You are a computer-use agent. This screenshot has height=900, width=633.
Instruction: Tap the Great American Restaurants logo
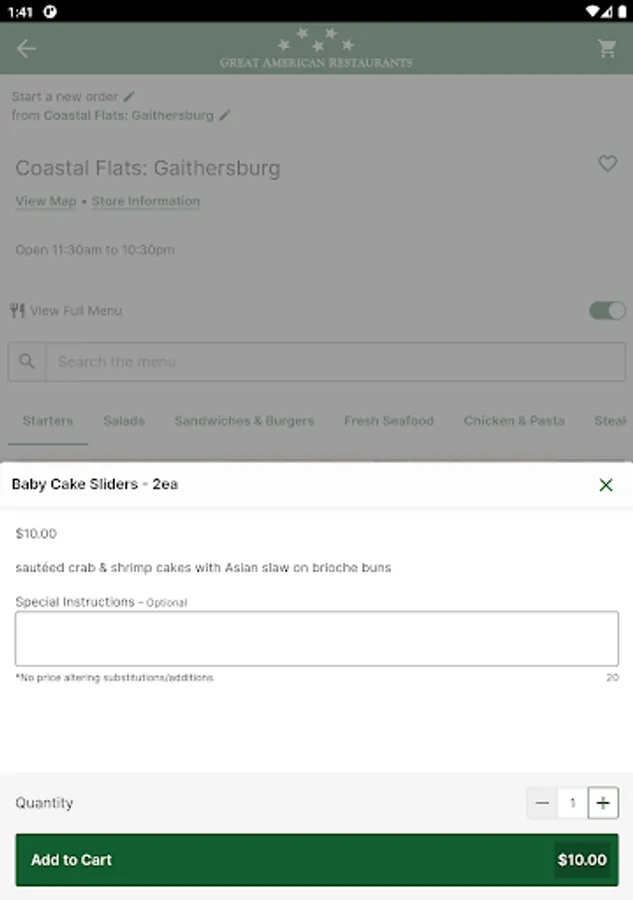(316, 48)
